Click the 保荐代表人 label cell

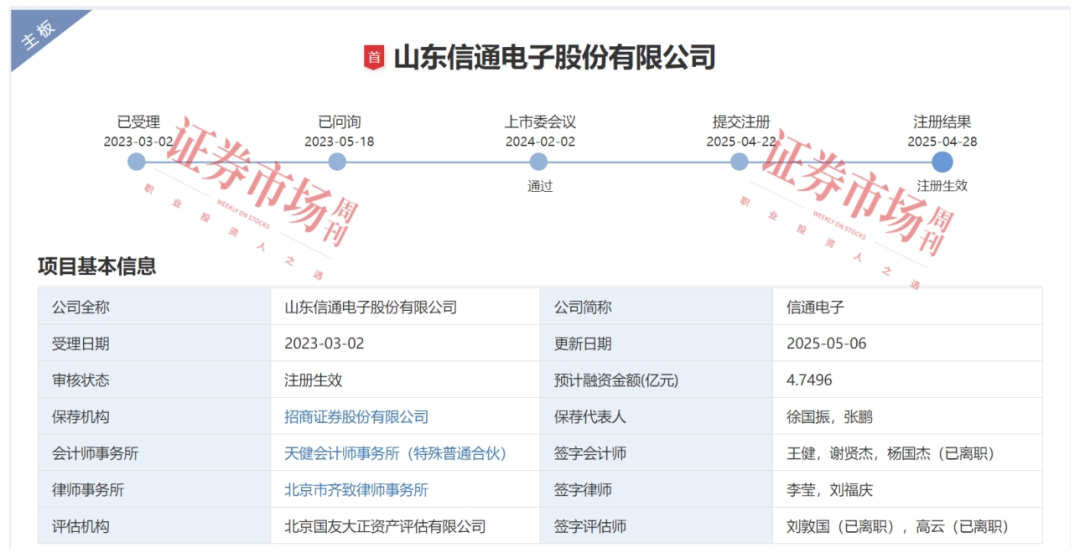tap(656, 417)
